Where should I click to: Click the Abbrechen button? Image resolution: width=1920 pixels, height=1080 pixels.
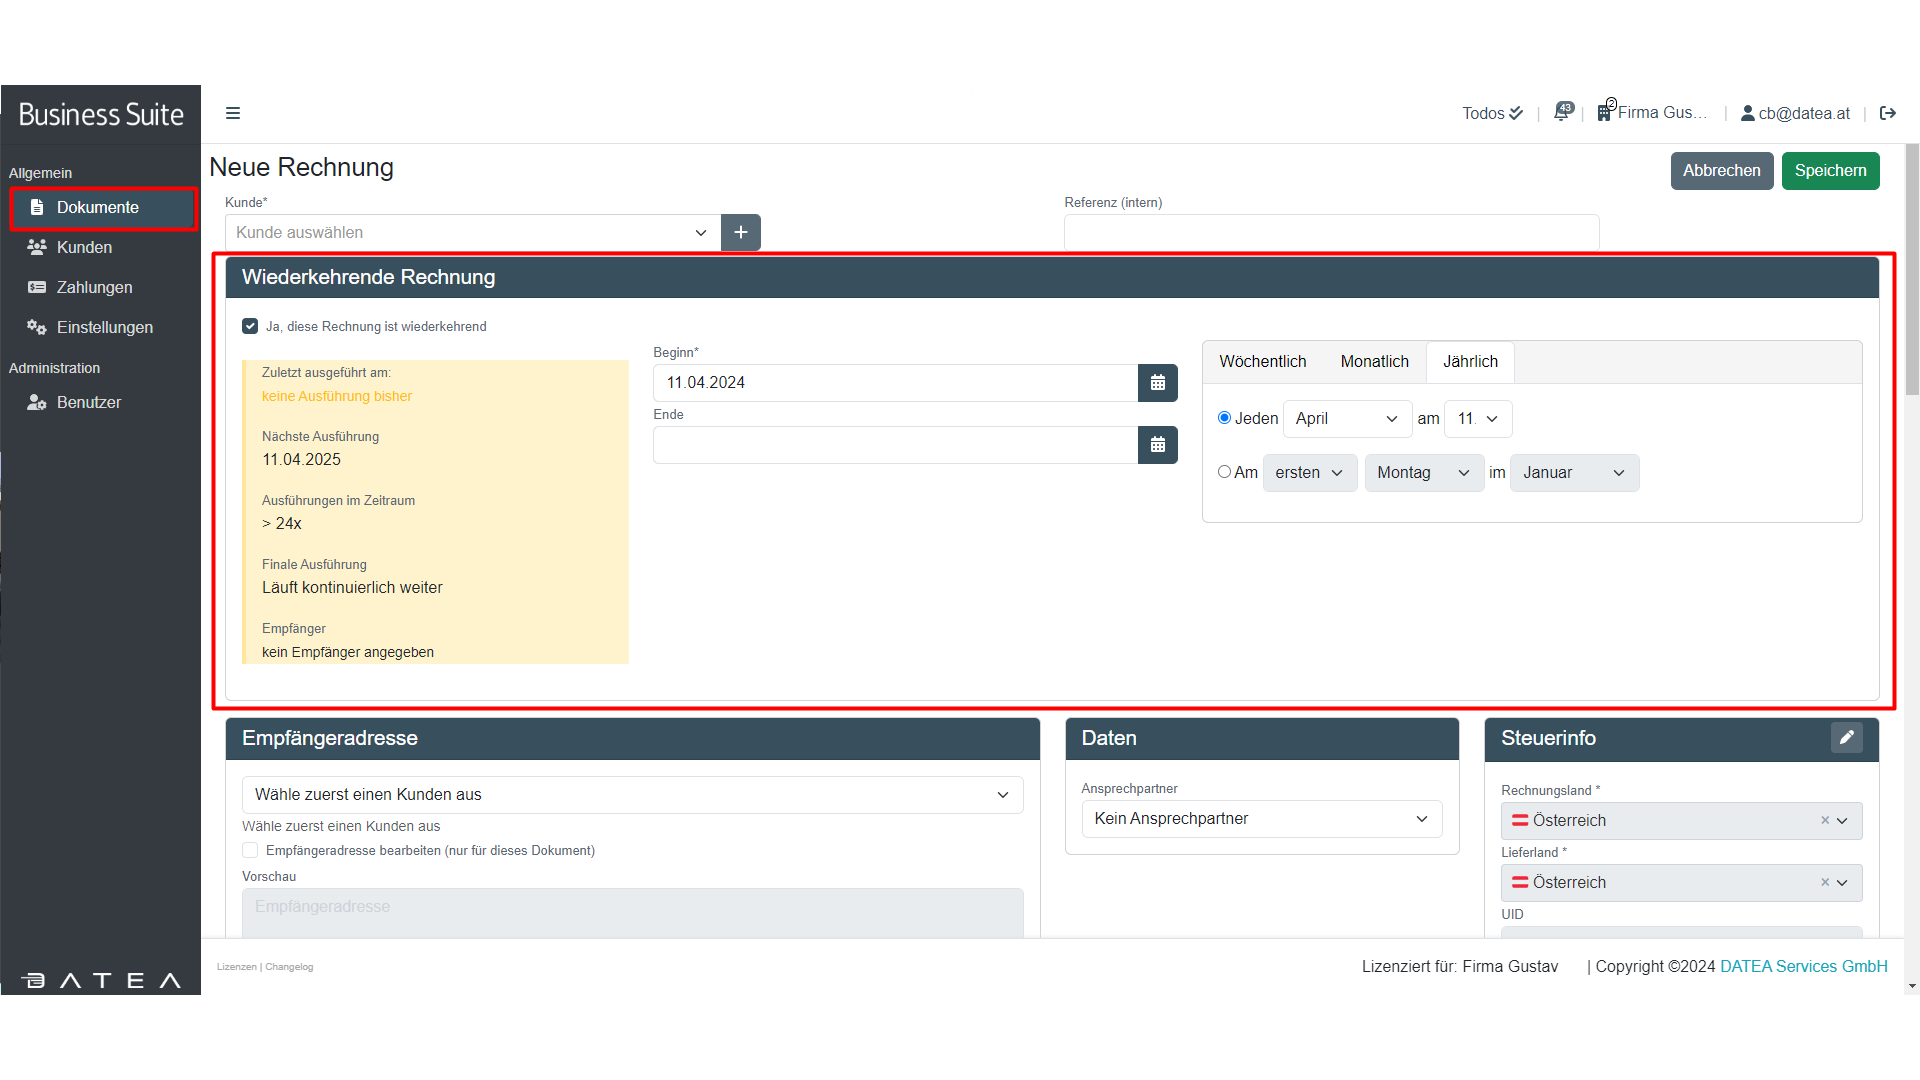pyautogui.click(x=1721, y=171)
